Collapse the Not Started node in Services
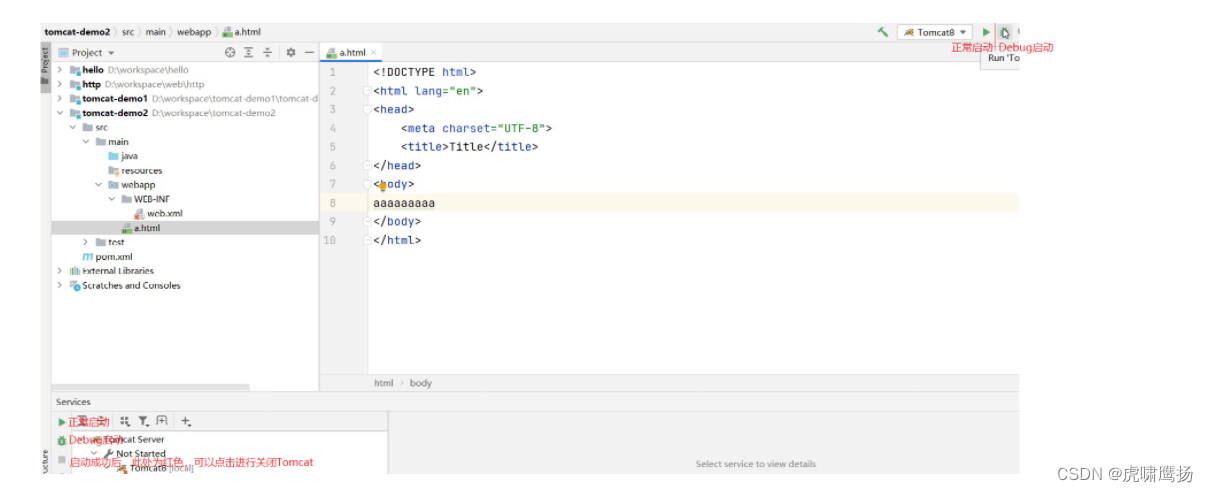This screenshot has width=1208, height=492. (95, 454)
